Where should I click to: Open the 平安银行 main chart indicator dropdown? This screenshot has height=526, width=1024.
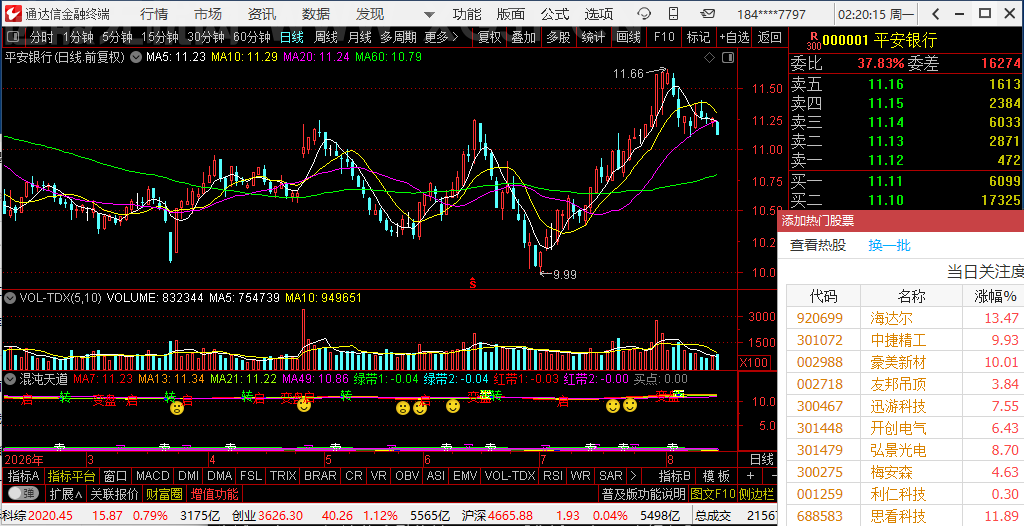pyautogui.click(x=136, y=57)
